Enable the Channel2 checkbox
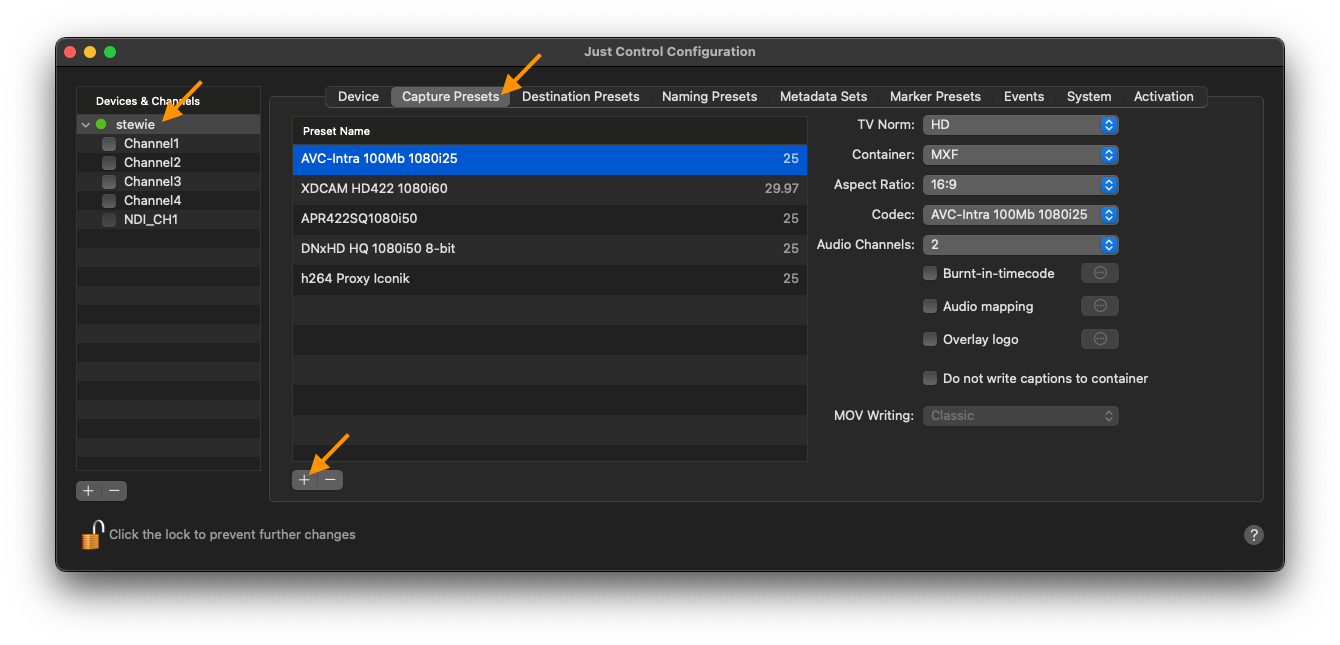This screenshot has height=645, width=1340. [x=109, y=163]
